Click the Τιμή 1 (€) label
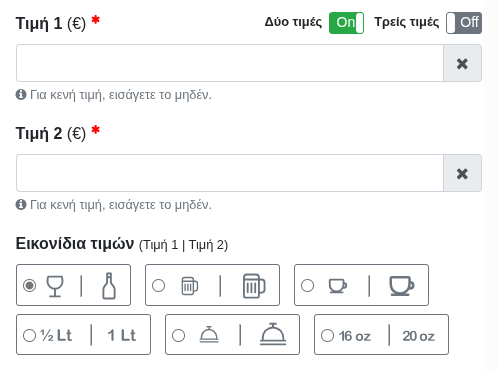498x370 pixels. [51, 23]
